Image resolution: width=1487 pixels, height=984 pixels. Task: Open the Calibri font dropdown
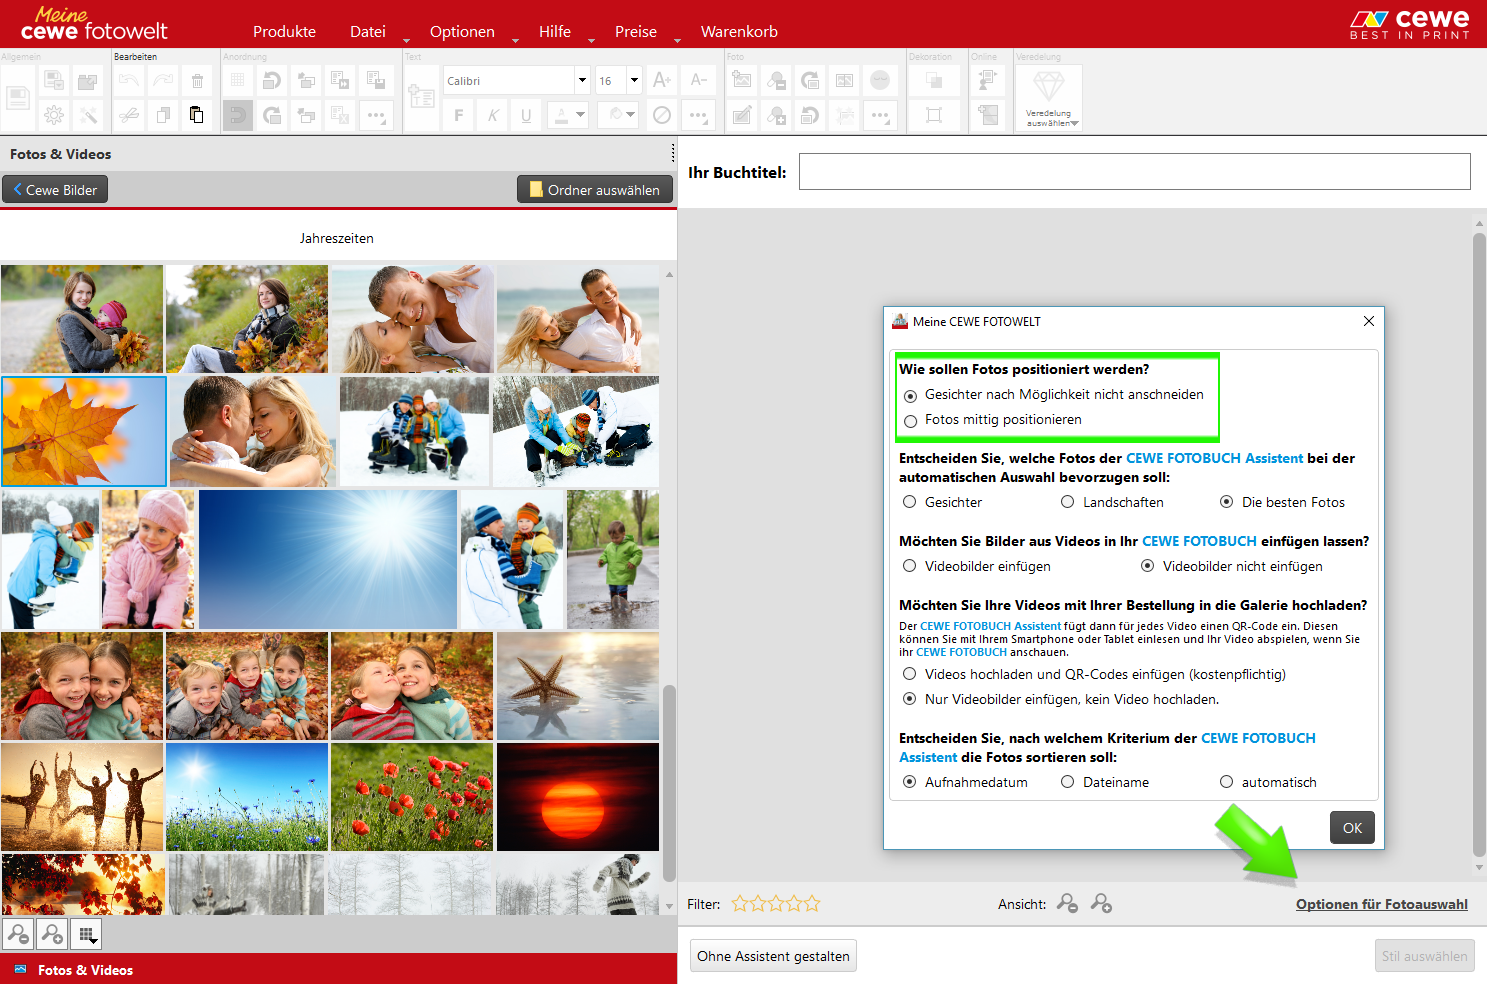(582, 80)
